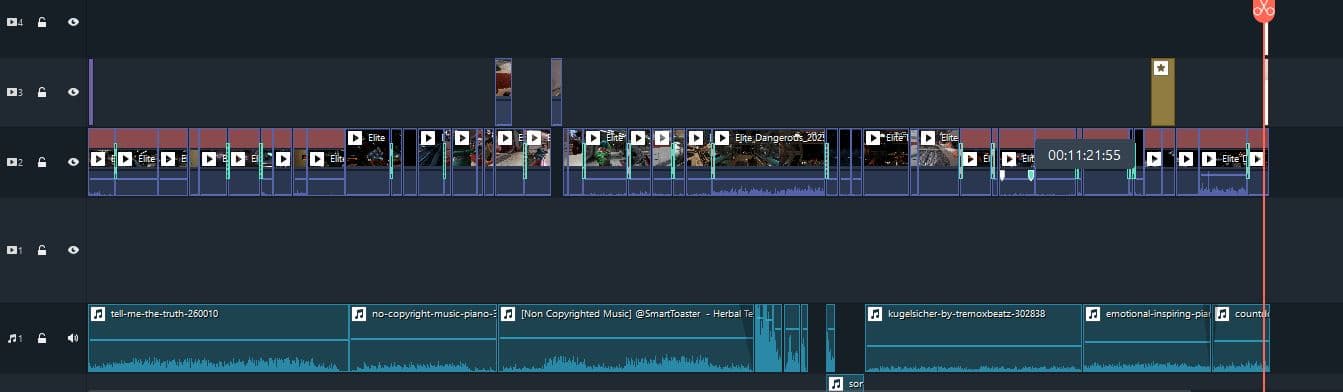Lock video track 3
Image resolution: width=1343 pixels, height=392 pixels.
point(42,92)
